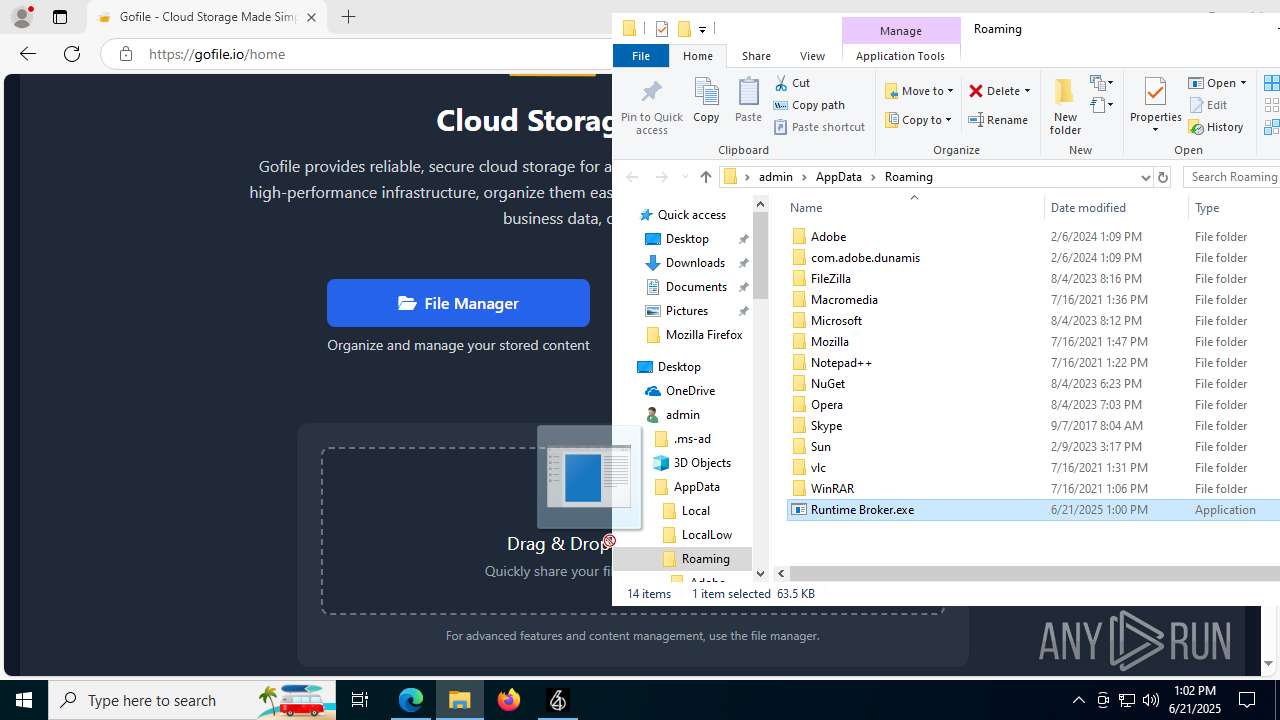Viewport: 1280px width, 720px height.
Task: Click AppData in the address breadcrumb
Action: click(838, 177)
